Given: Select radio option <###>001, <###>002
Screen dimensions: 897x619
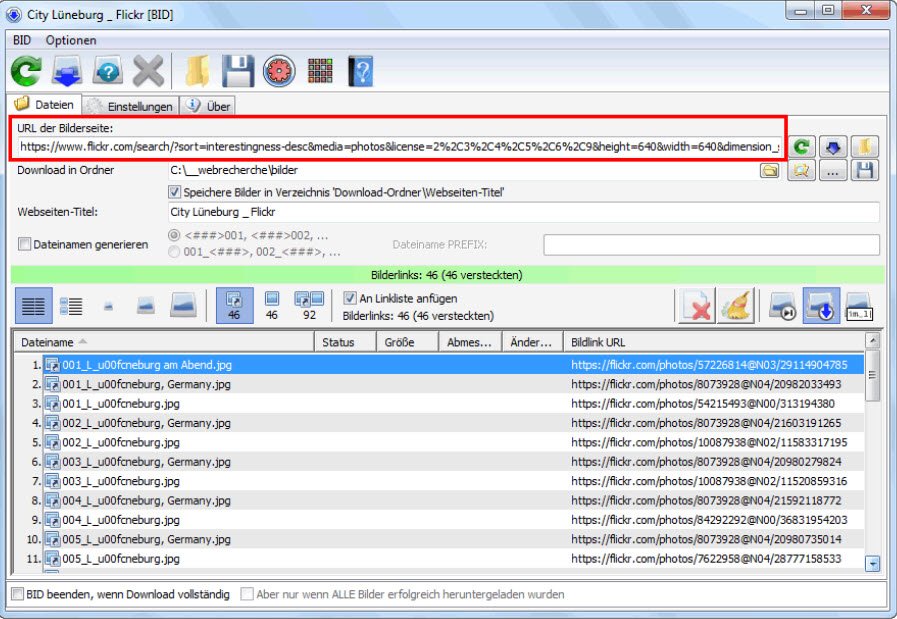Looking at the screenshot, I should pos(174,235).
